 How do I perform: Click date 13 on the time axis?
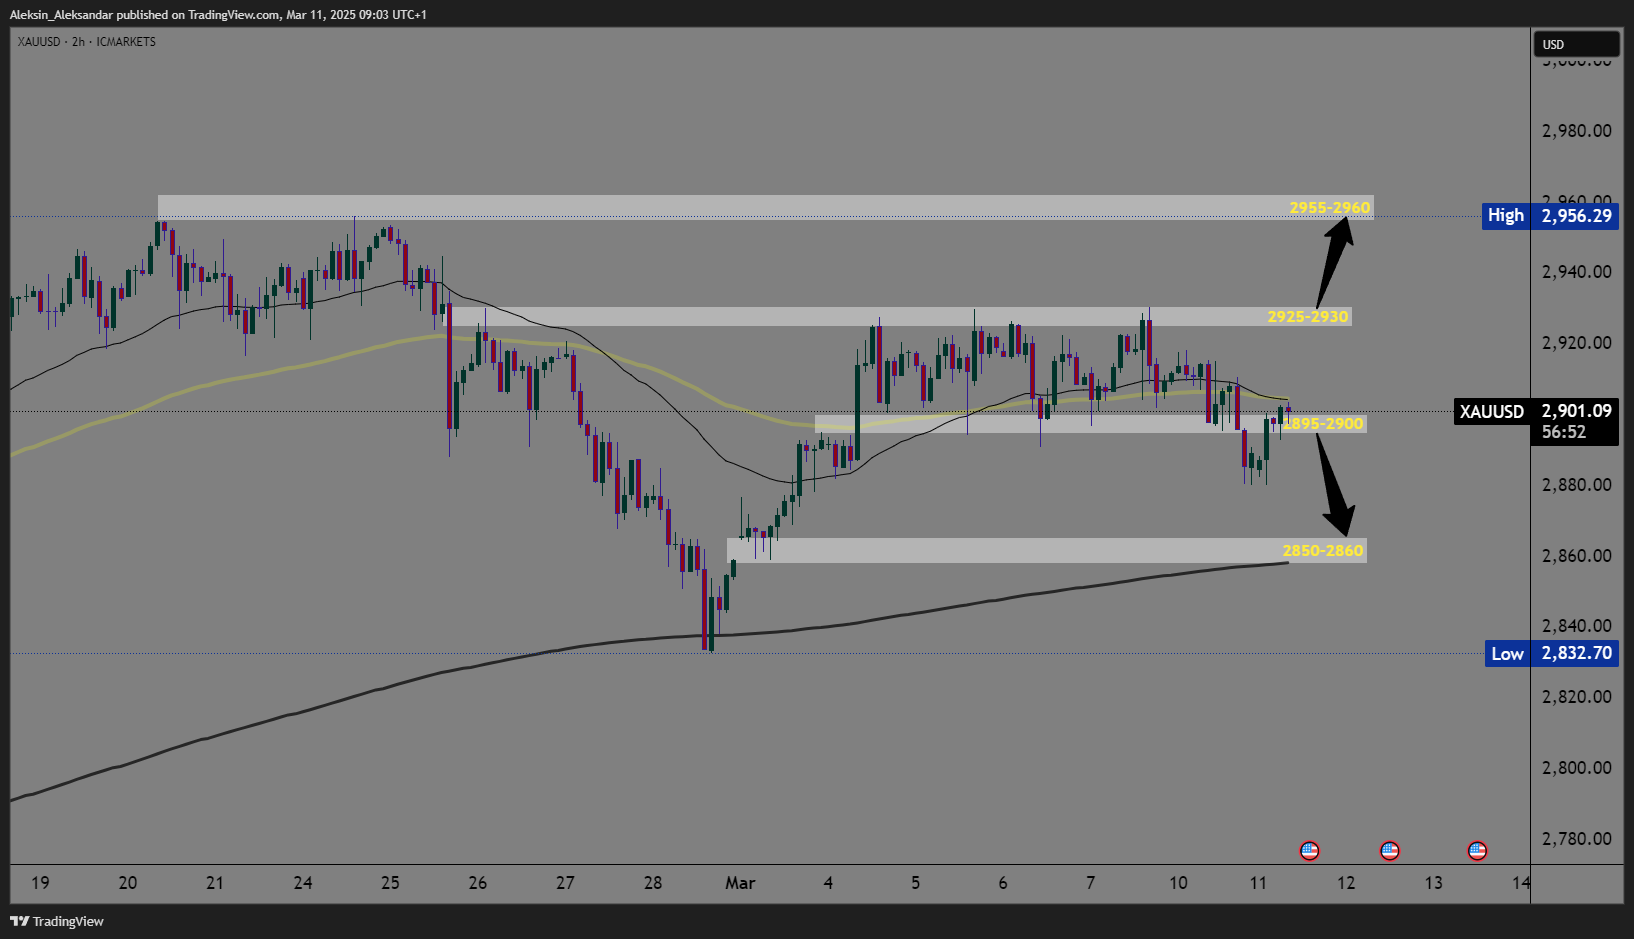(x=1434, y=882)
